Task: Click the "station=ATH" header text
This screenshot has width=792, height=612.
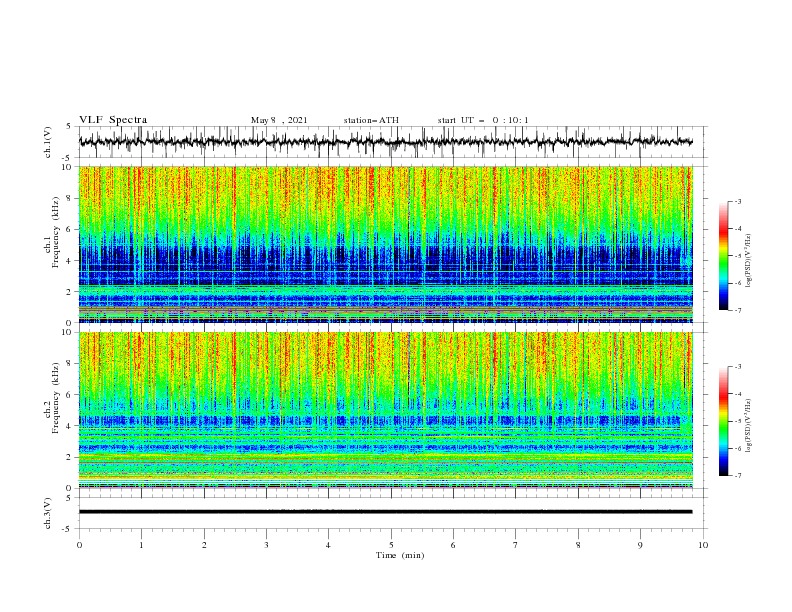Action: [371, 120]
